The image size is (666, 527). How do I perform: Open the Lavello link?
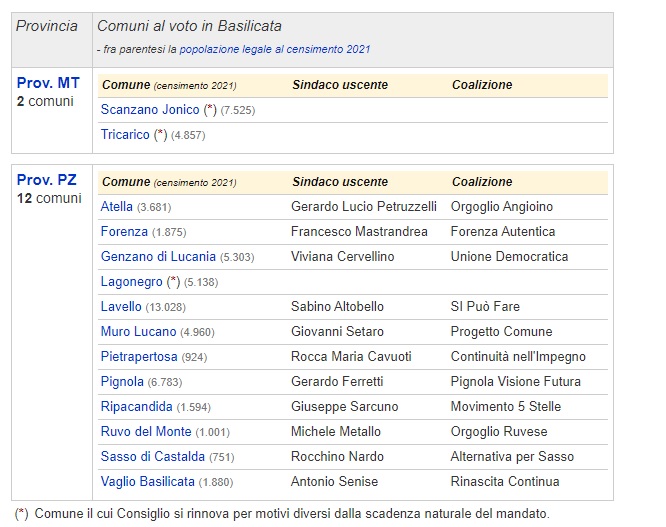[121, 307]
